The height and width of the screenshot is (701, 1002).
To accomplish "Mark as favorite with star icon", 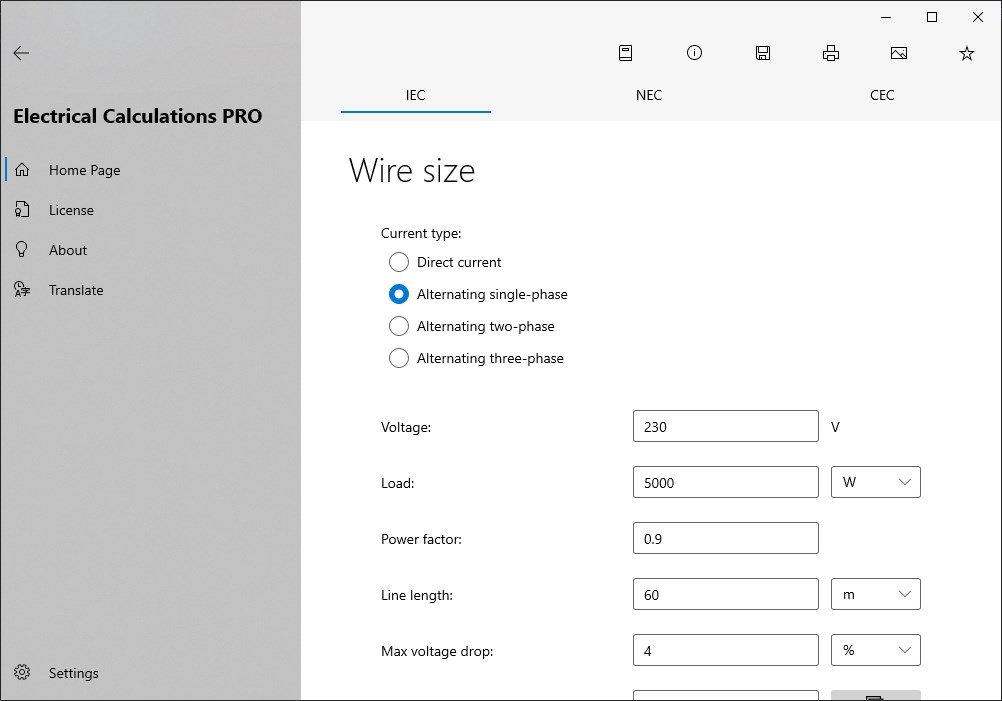I will coord(967,54).
